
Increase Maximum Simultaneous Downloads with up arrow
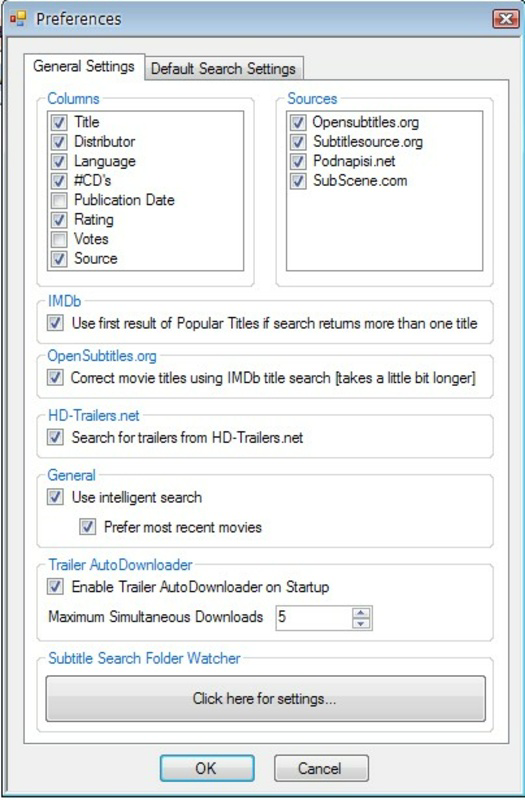361,613
